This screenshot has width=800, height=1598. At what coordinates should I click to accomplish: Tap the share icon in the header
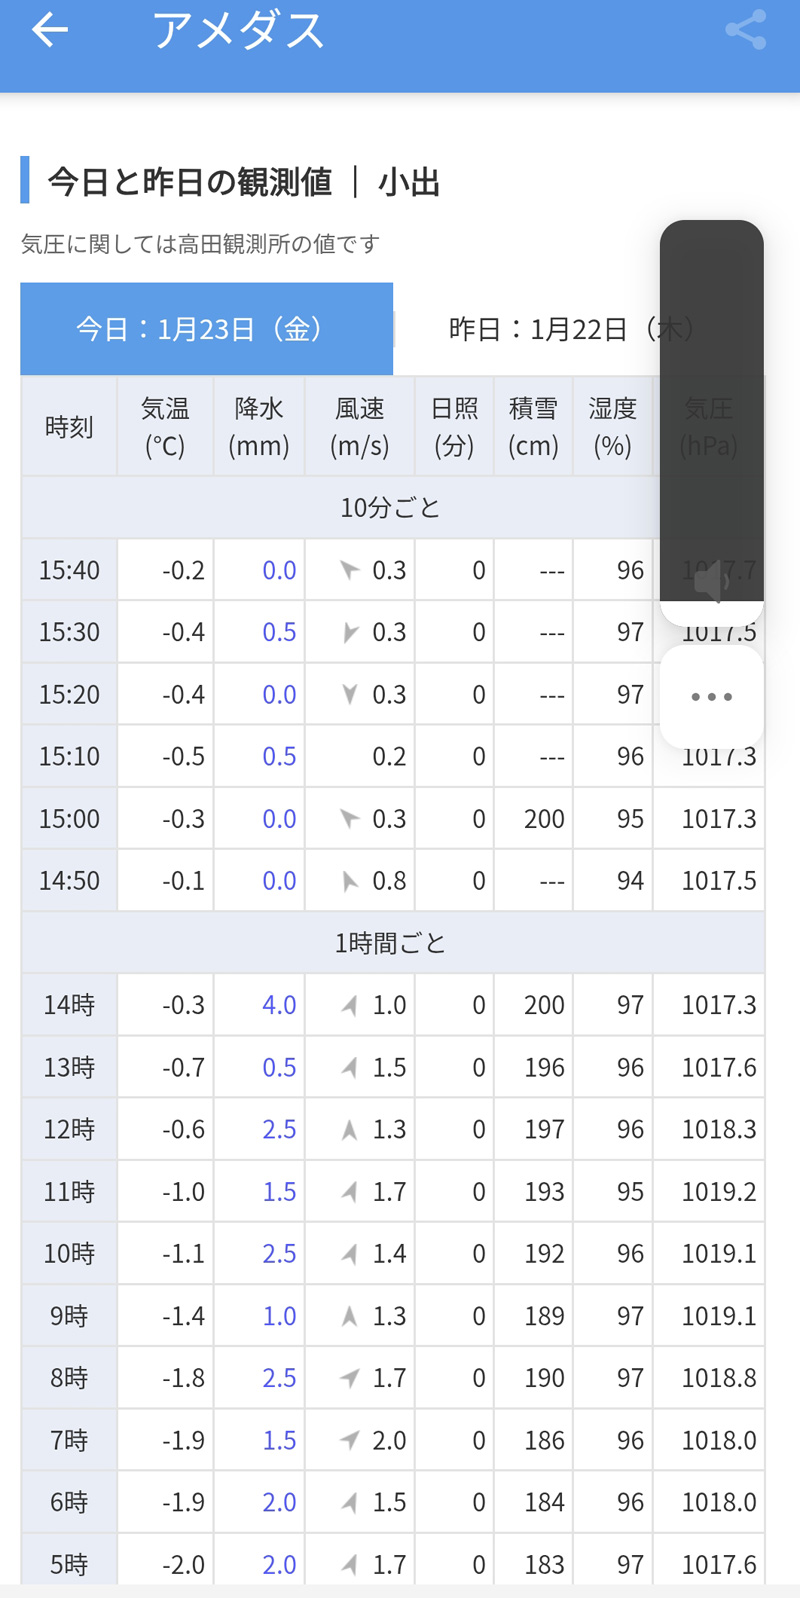point(745,31)
